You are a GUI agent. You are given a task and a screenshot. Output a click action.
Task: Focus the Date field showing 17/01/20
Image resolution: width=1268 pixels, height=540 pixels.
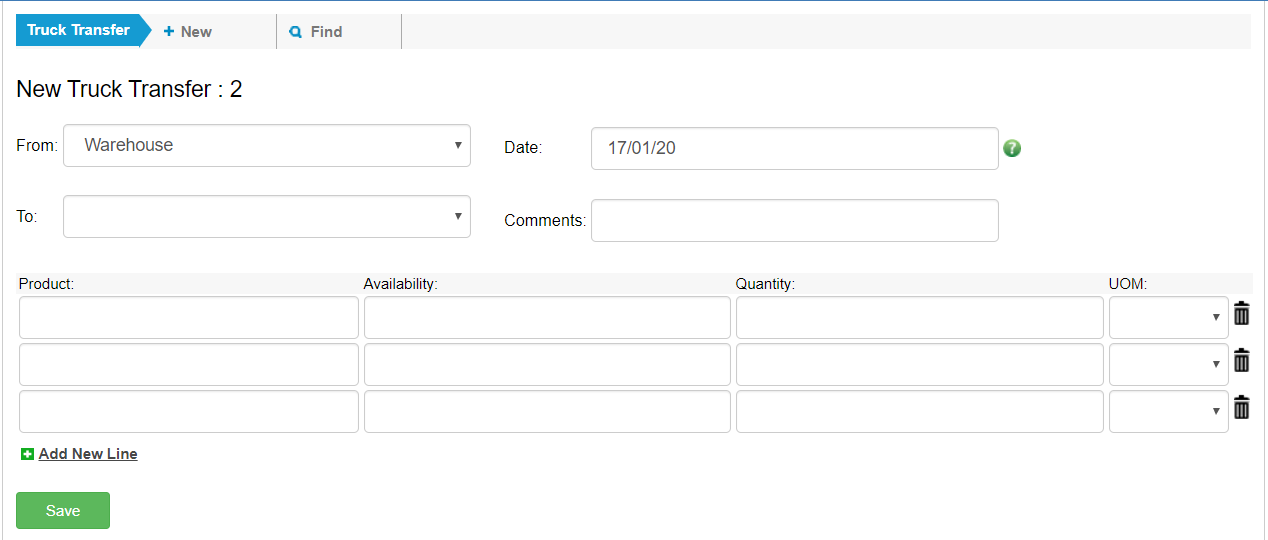794,149
